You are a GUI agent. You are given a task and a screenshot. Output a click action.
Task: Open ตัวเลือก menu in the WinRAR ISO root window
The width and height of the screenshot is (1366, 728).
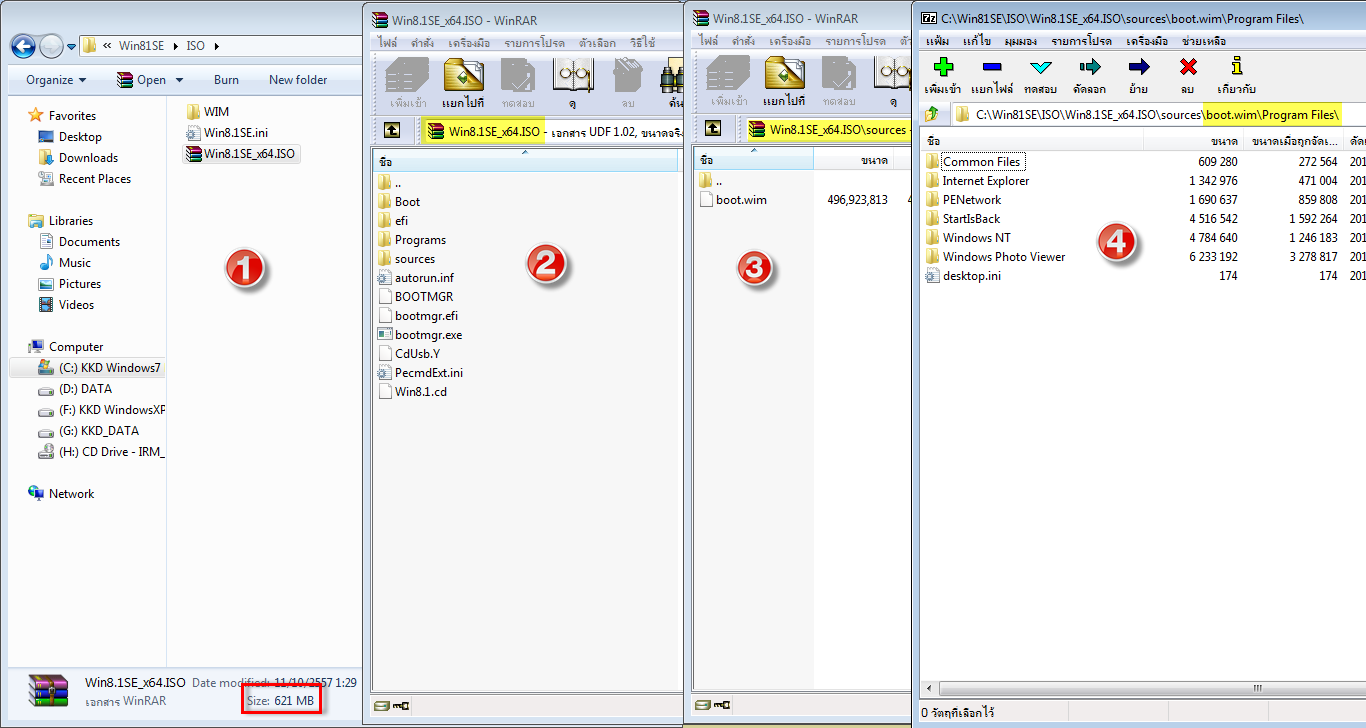tap(598, 42)
